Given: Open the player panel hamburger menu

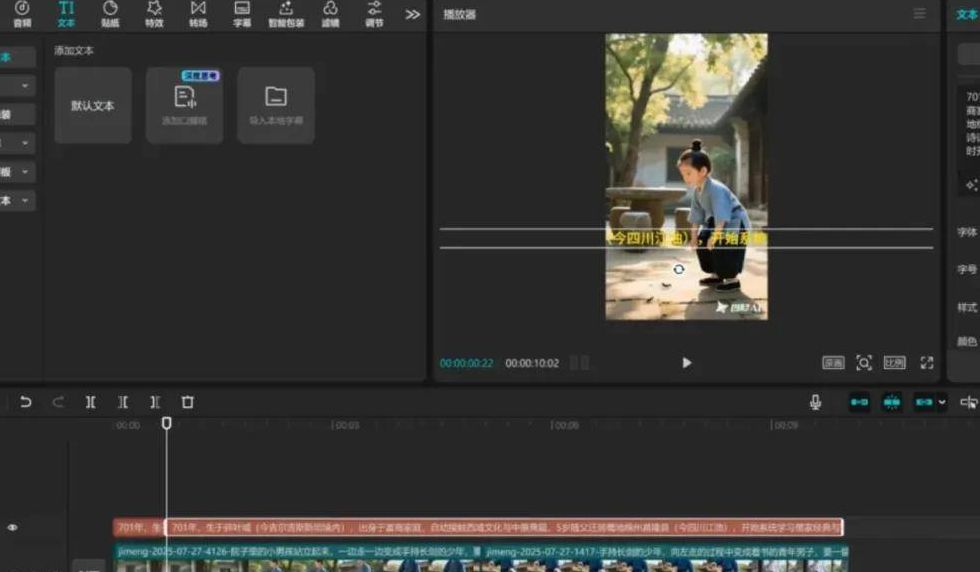Looking at the screenshot, I should (919, 14).
